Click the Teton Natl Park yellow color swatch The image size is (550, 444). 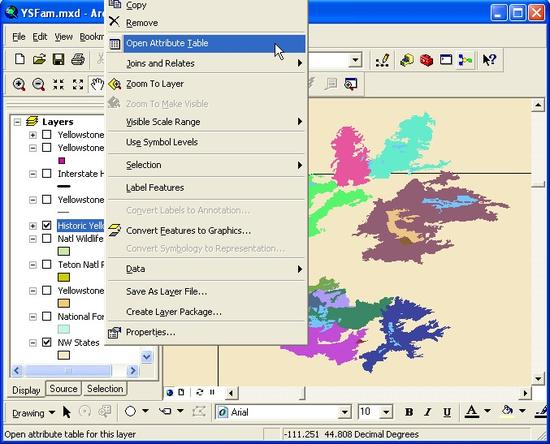(64, 277)
